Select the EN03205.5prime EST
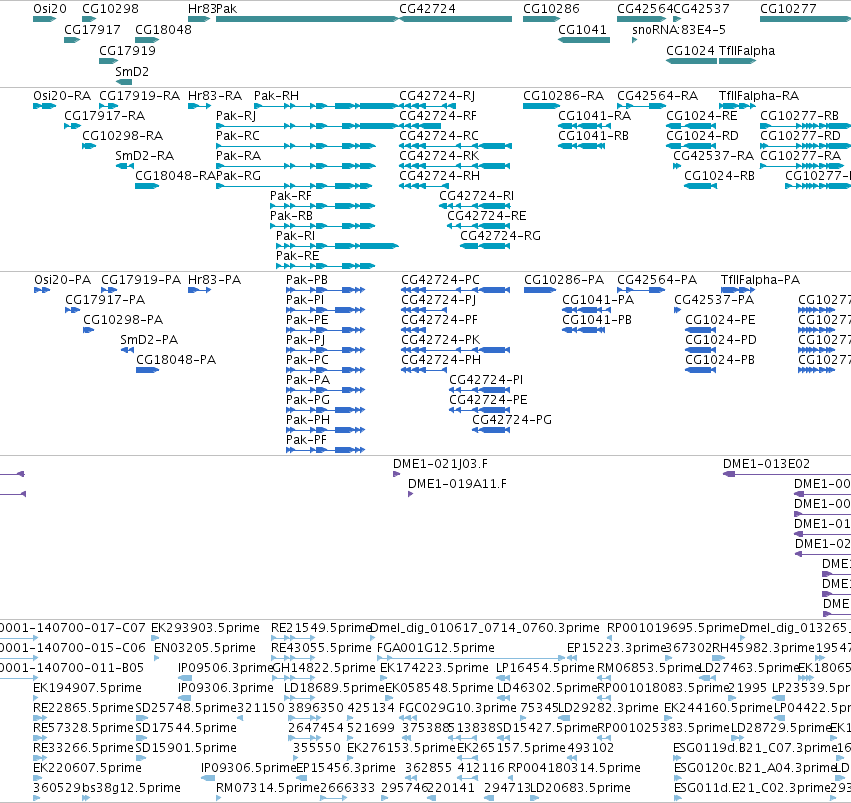Viewport: 851px width, 803px height. 157,658
